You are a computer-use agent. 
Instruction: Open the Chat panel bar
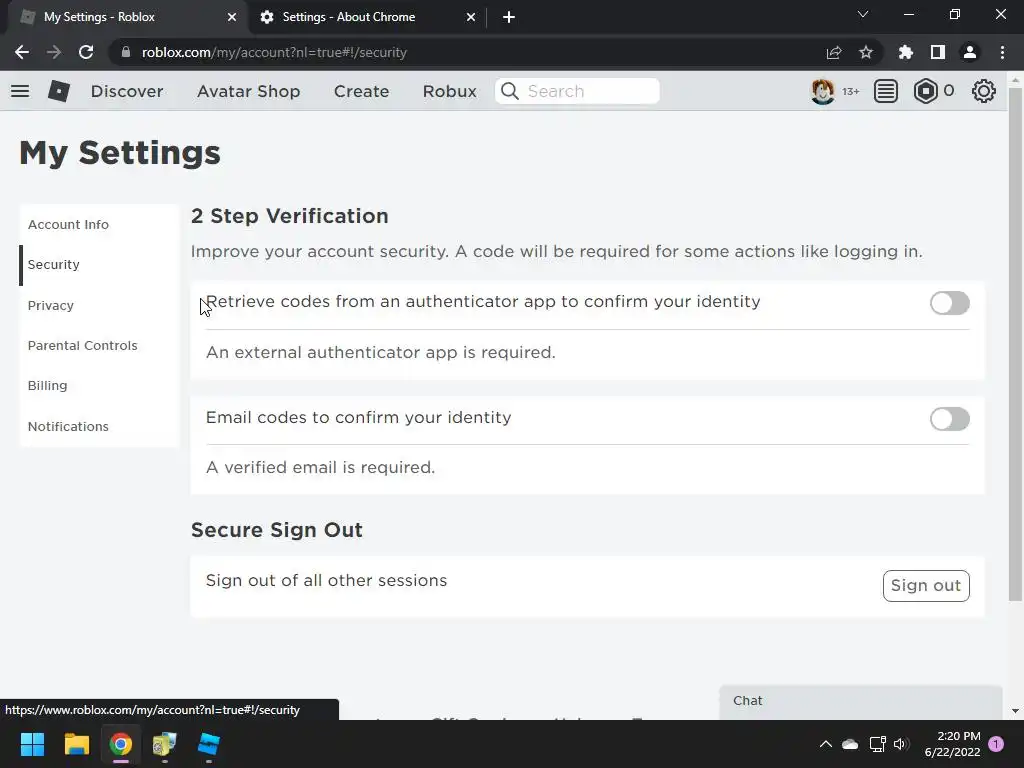coord(860,701)
